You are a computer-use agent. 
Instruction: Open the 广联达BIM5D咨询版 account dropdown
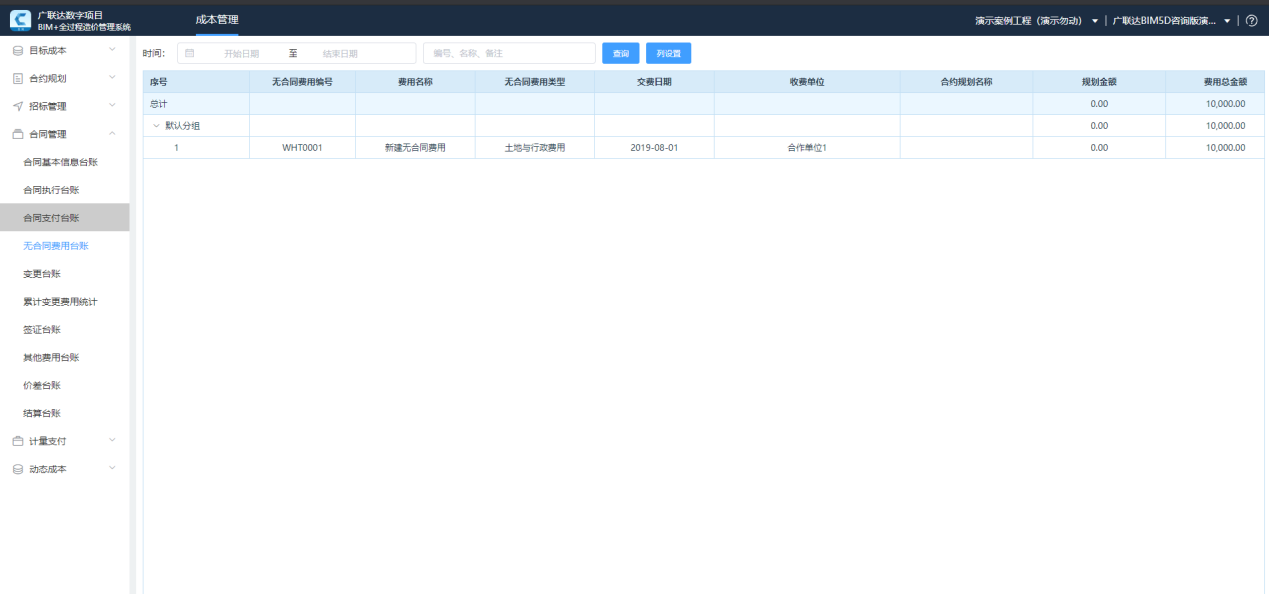(x=1172, y=21)
